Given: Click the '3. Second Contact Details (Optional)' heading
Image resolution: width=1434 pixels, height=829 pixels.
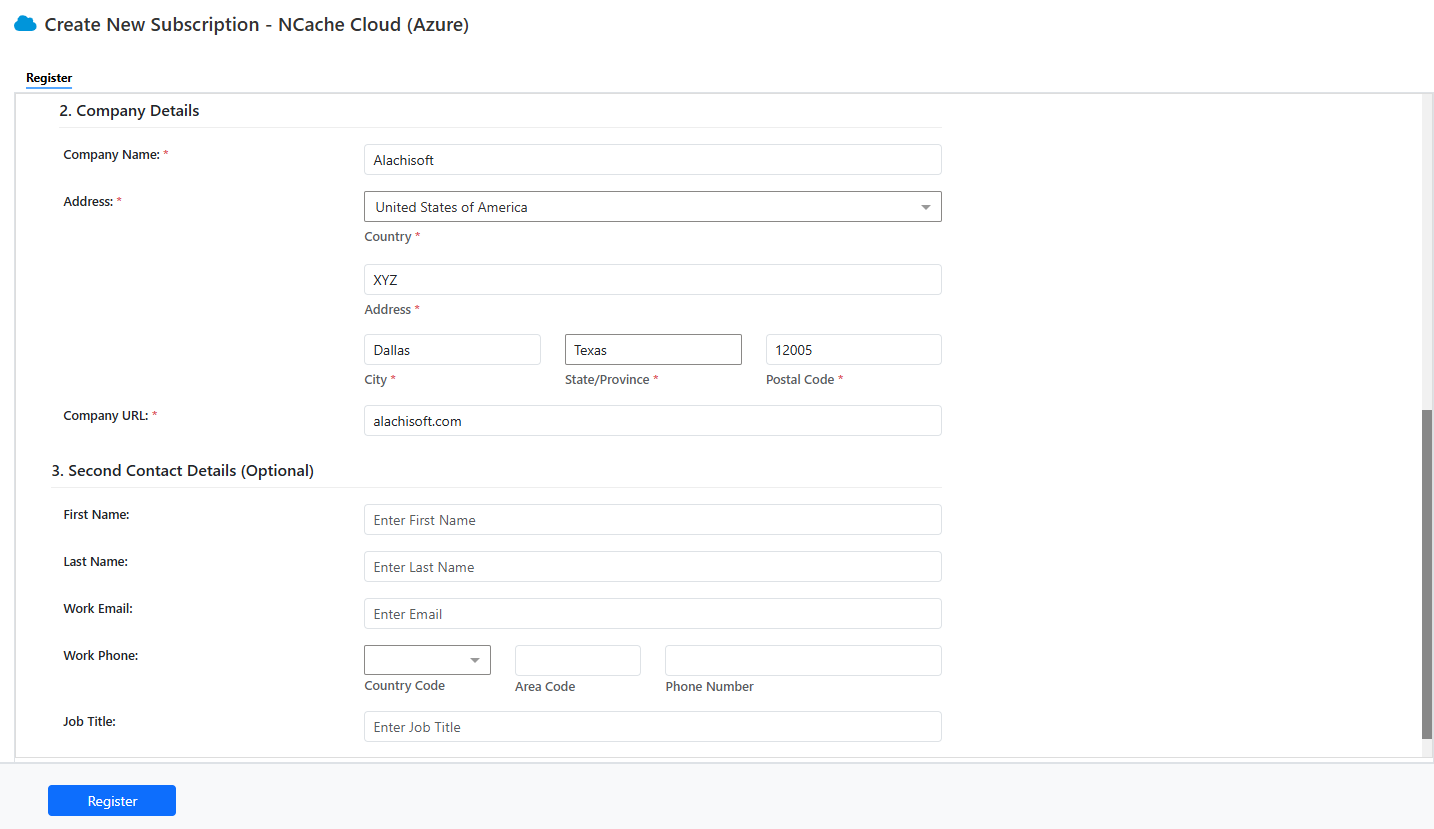Looking at the screenshot, I should (x=183, y=471).
